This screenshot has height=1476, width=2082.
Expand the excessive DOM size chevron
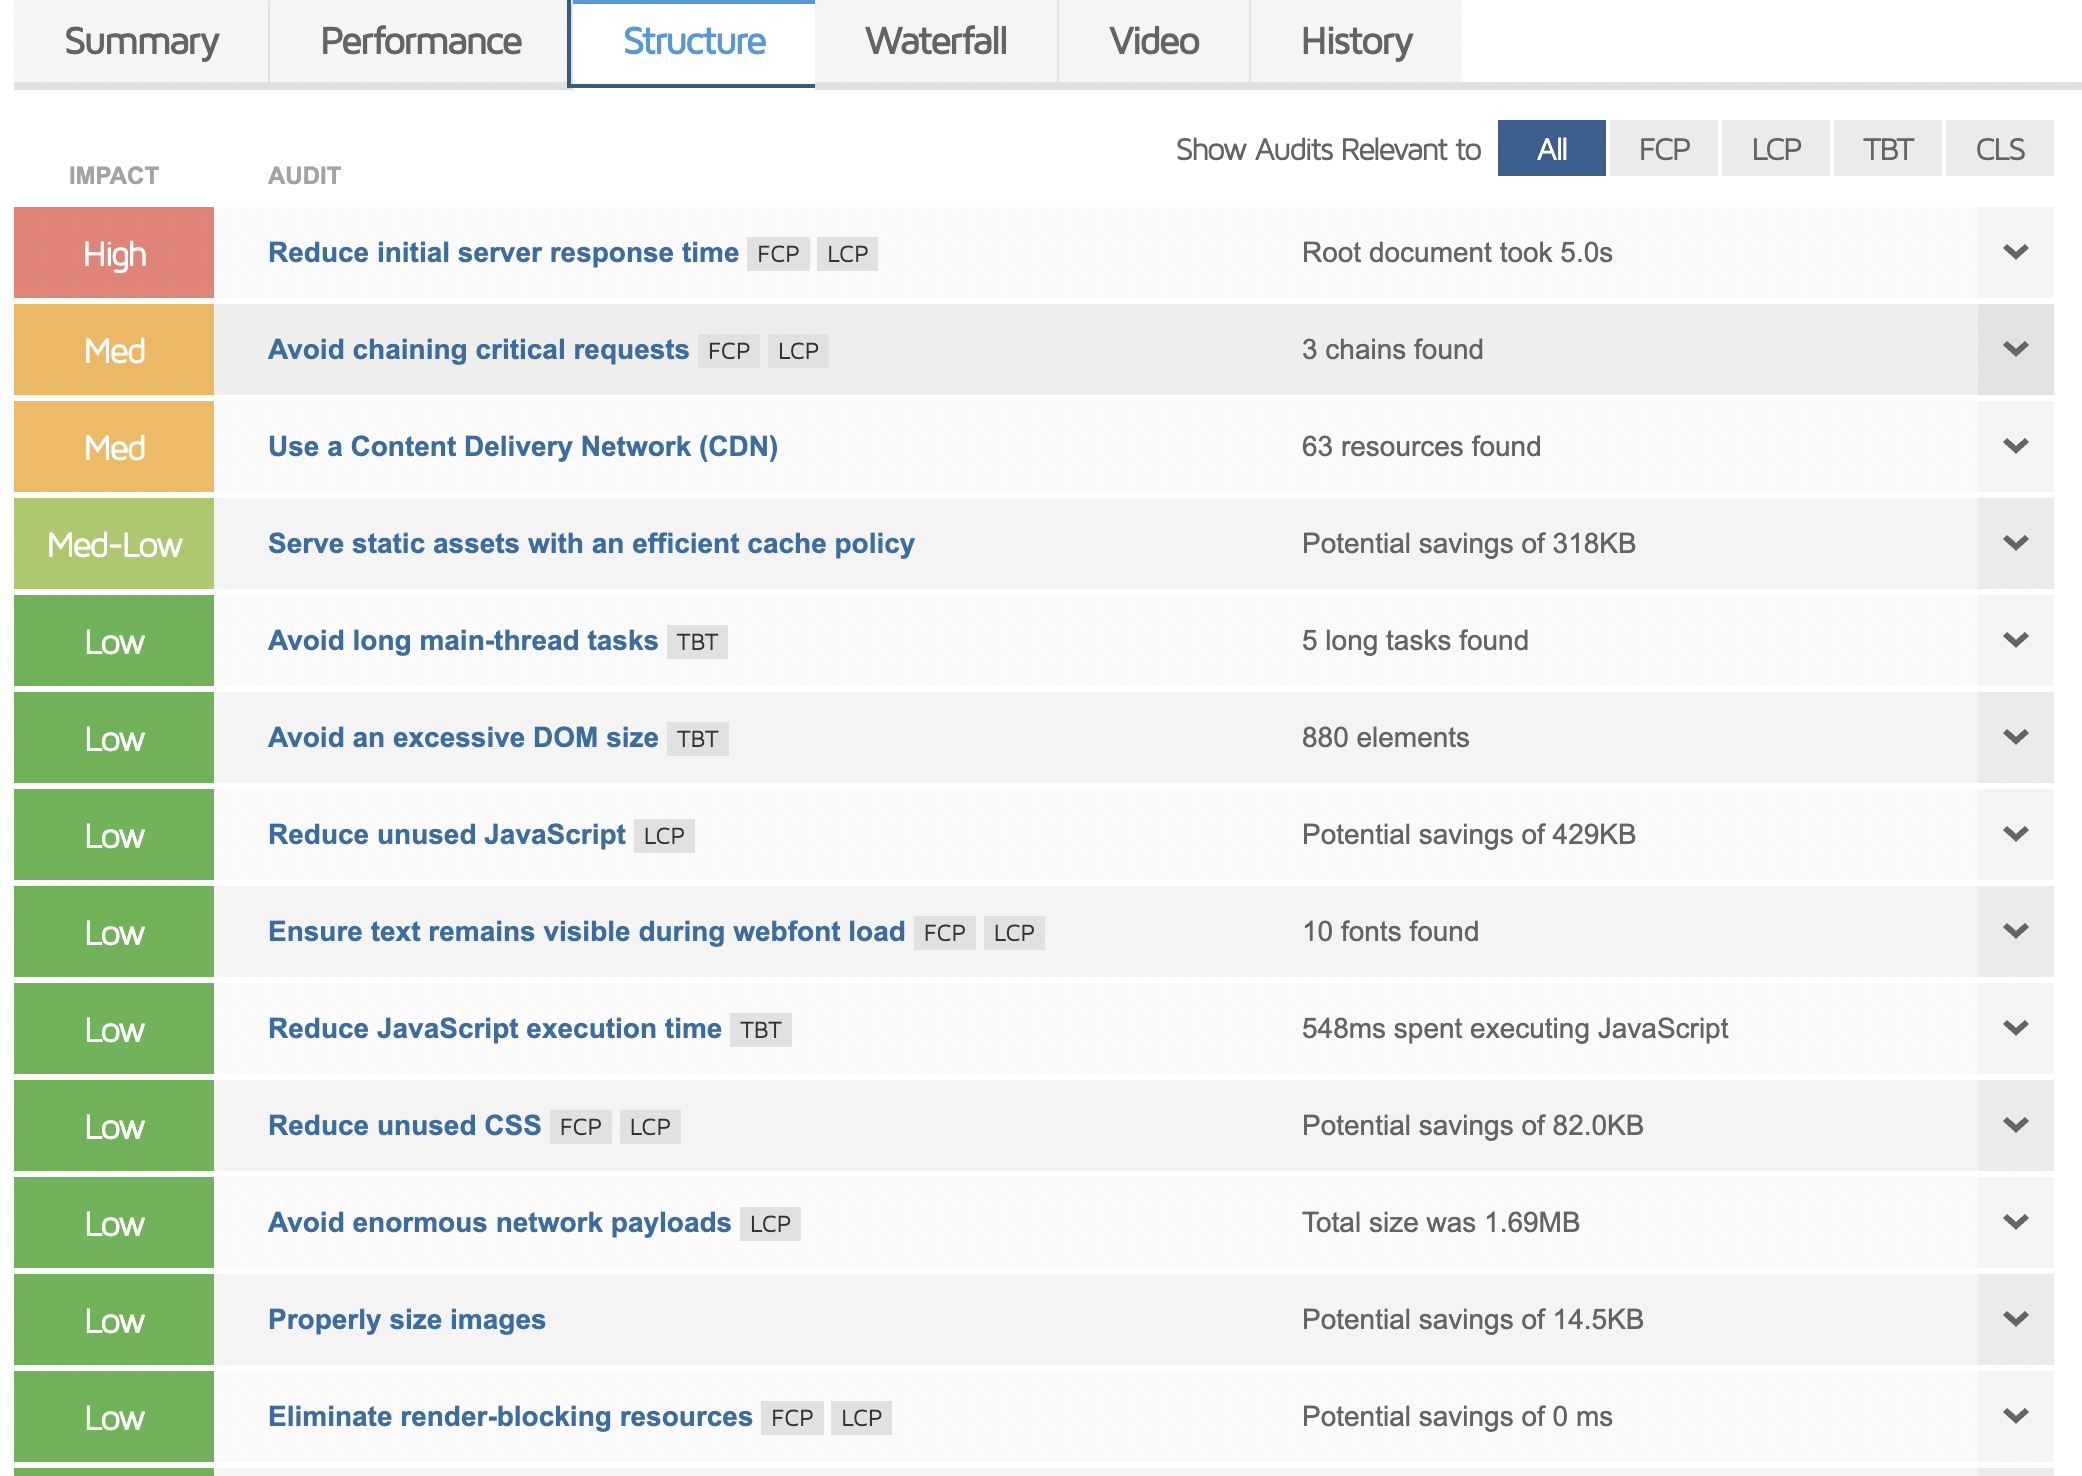(2015, 737)
